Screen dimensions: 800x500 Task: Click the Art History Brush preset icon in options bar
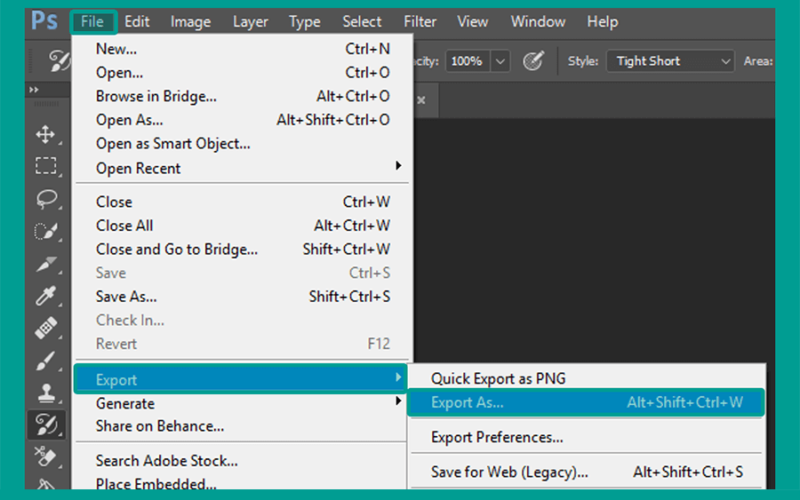click(58, 61)
